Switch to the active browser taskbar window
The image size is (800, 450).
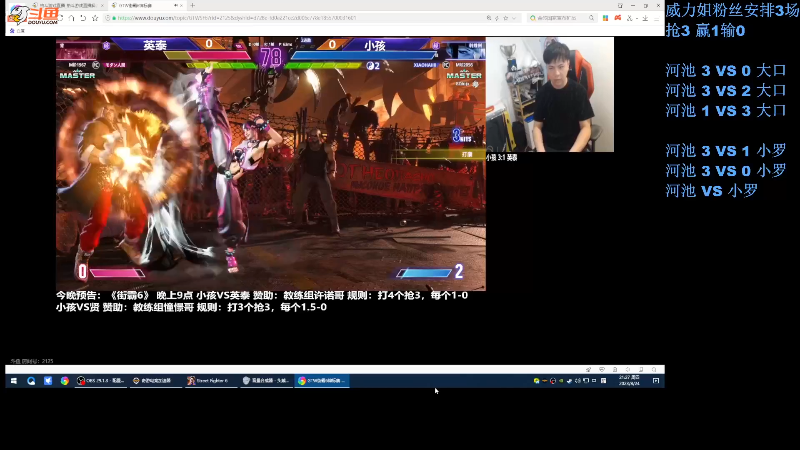click(322, 381)
